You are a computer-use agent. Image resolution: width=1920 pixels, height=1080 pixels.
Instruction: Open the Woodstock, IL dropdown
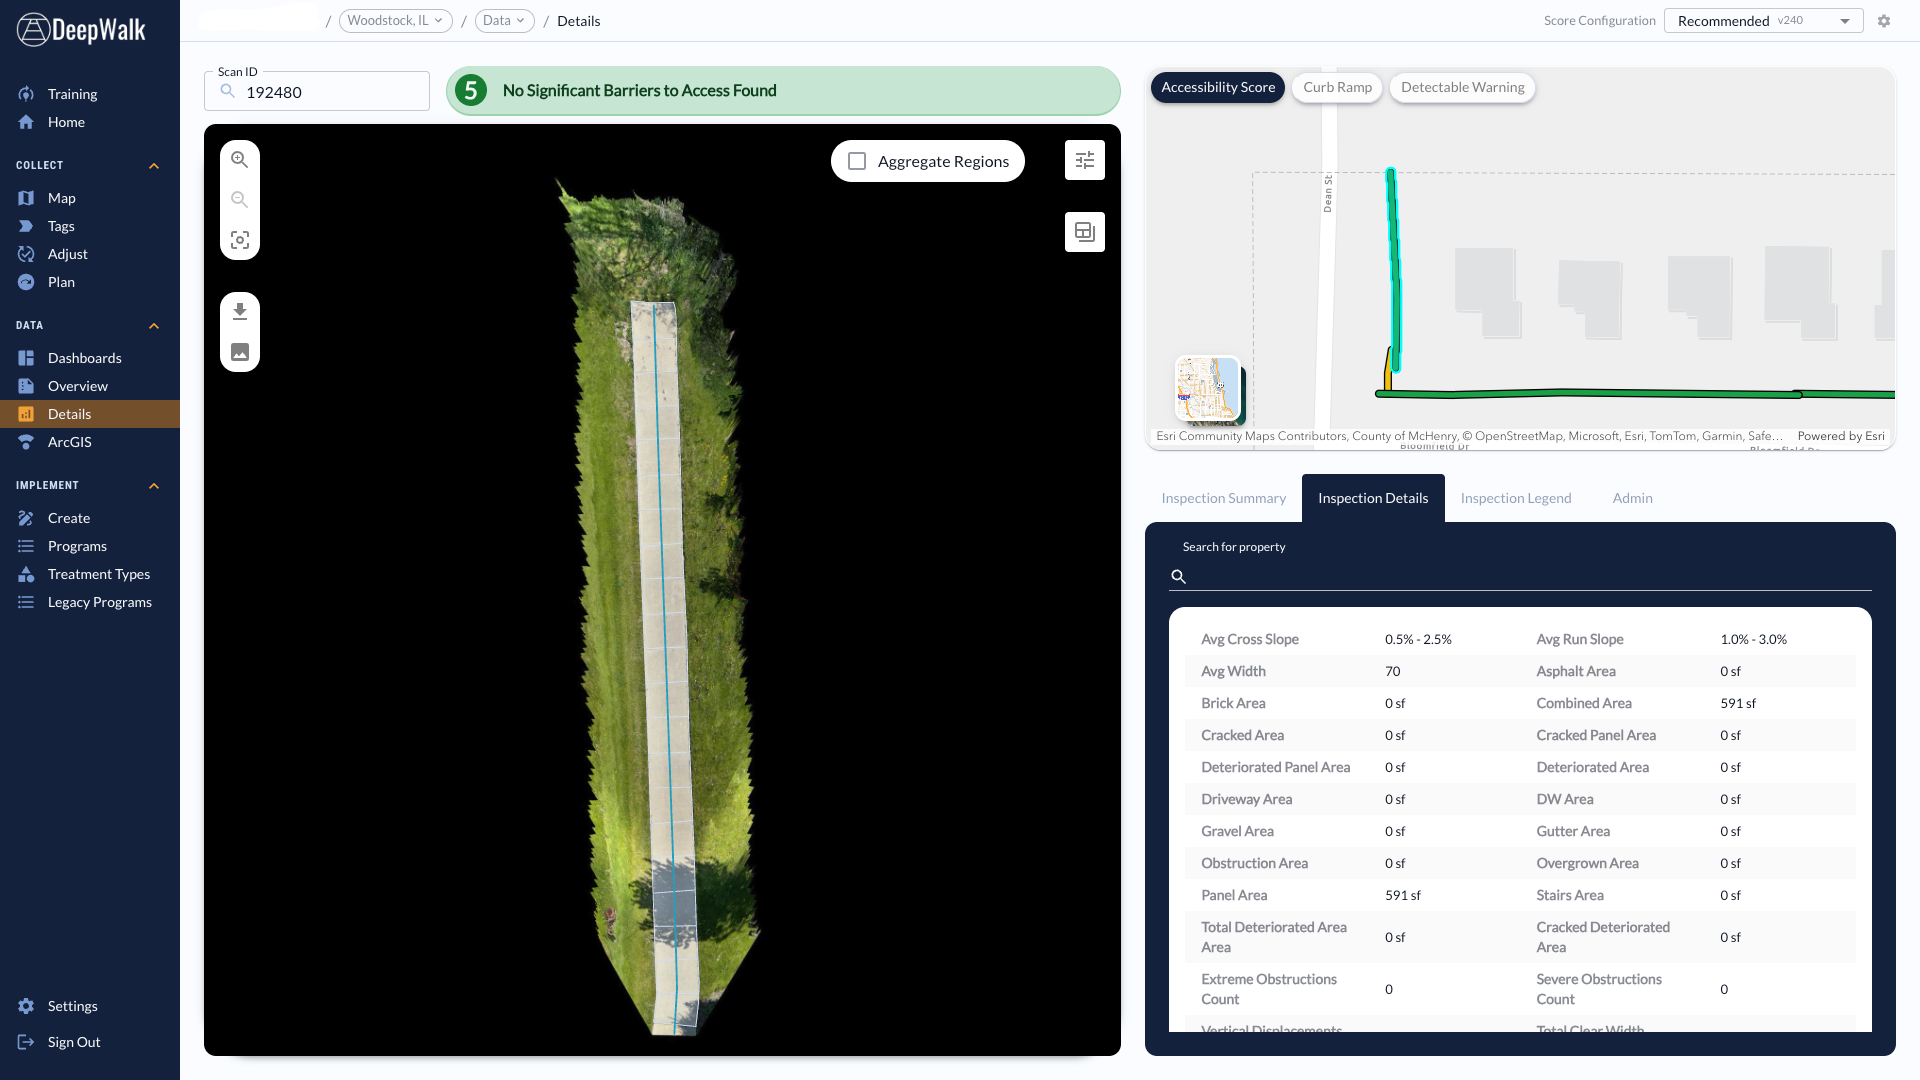coord(395,21)
